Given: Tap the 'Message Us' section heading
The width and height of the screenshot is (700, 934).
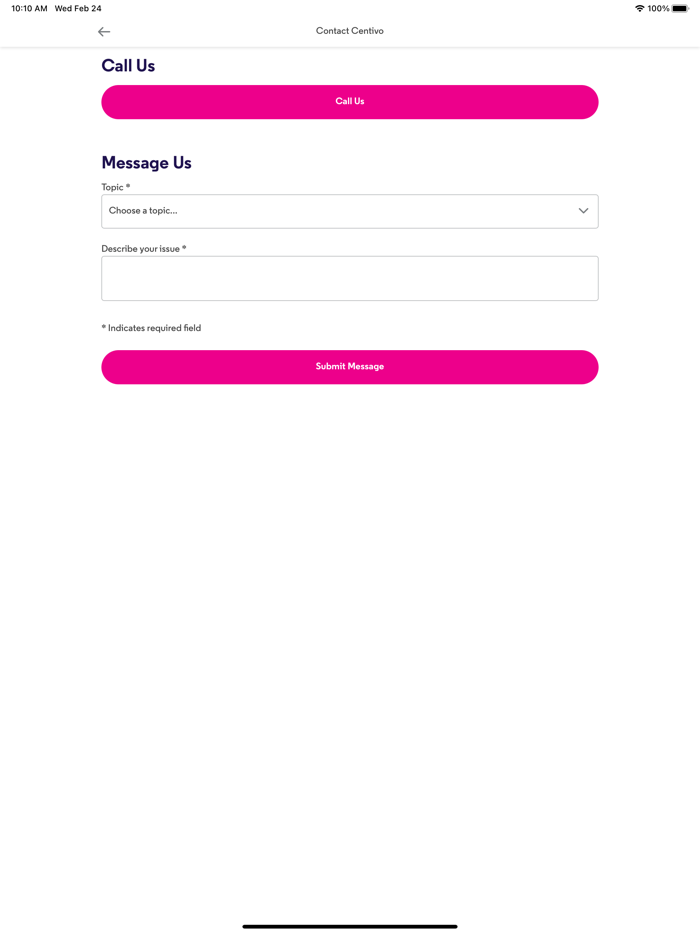Looking at the screenshot, I should click(147, 163).
